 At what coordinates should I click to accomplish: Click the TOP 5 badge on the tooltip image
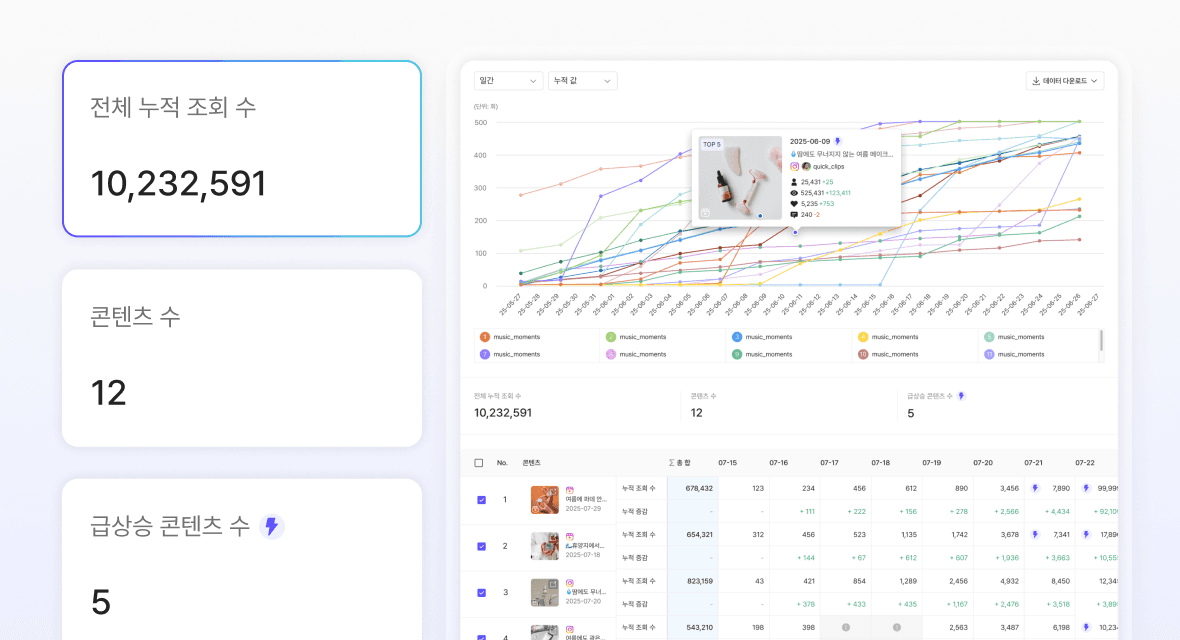712,145
